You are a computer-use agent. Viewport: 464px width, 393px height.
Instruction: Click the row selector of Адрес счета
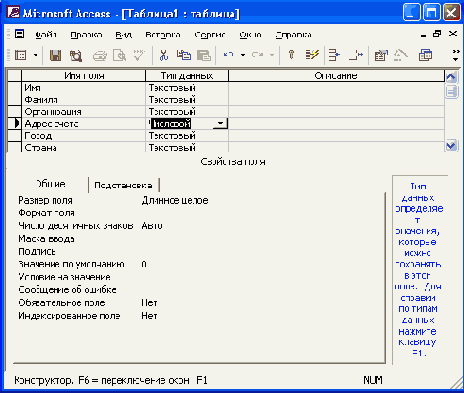tap(14, 124)
